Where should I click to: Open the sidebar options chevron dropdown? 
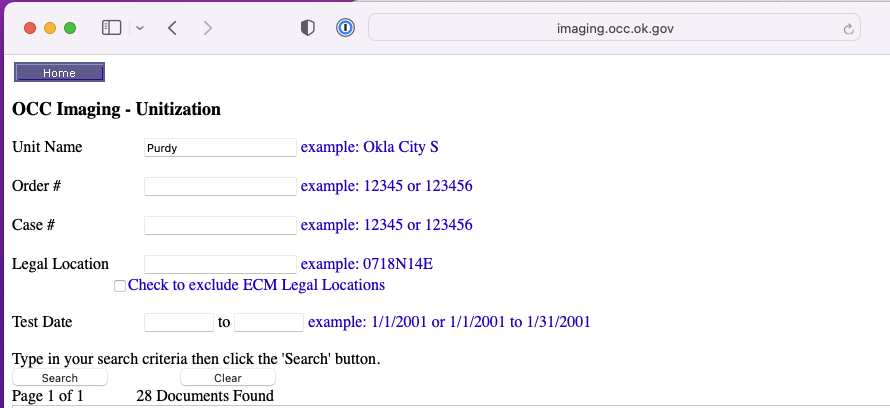click(140, 28)
